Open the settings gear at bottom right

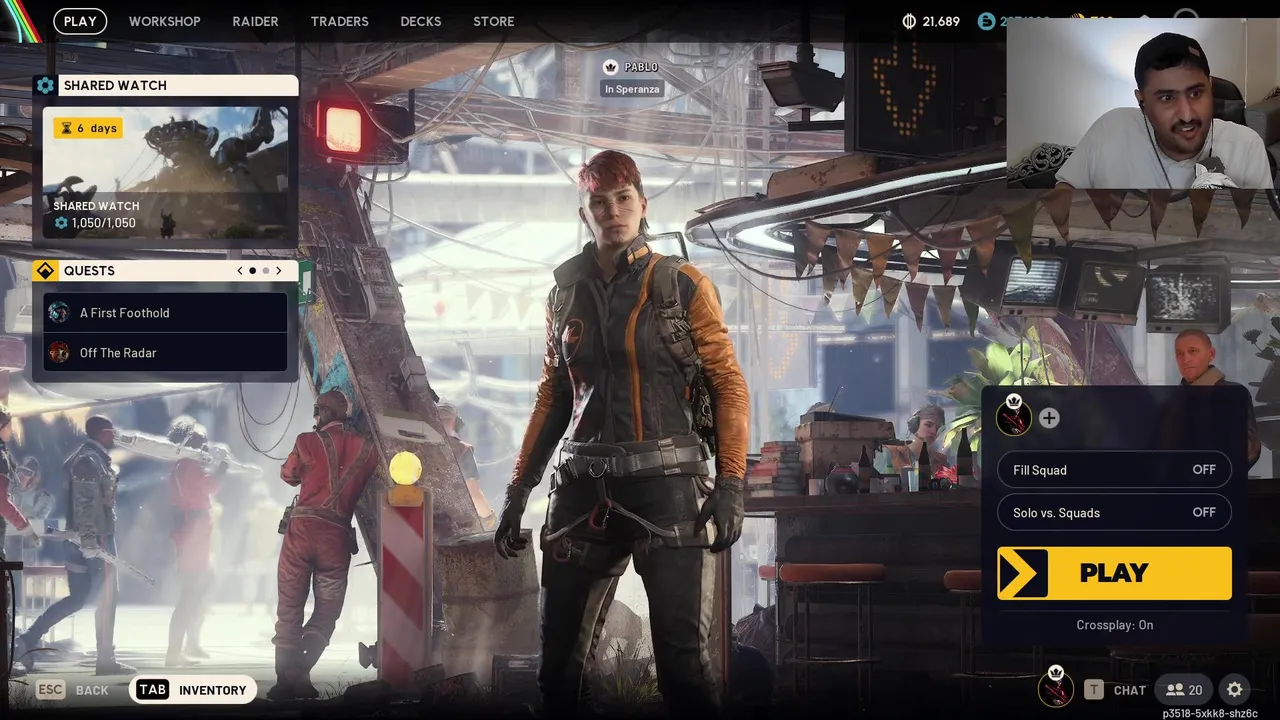[1235, 690]
